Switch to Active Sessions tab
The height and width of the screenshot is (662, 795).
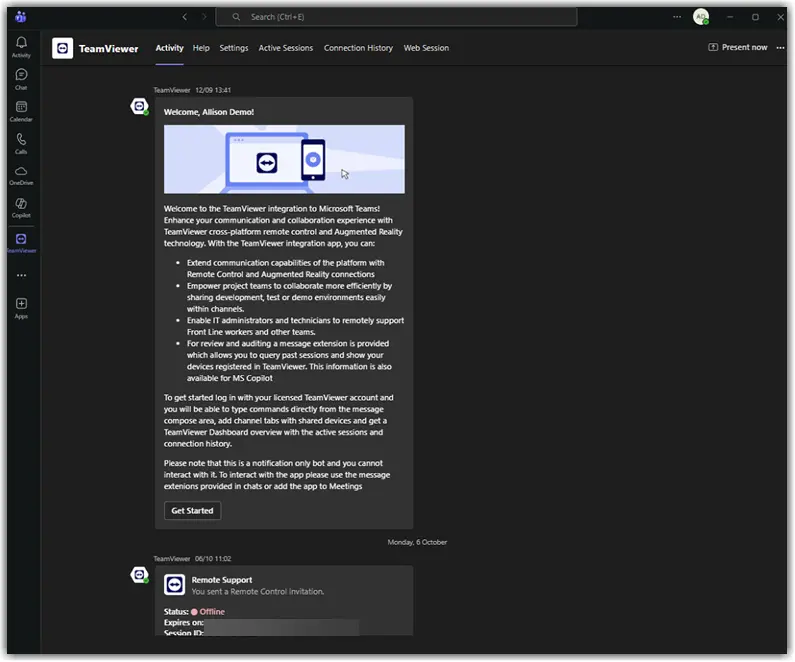285,48
